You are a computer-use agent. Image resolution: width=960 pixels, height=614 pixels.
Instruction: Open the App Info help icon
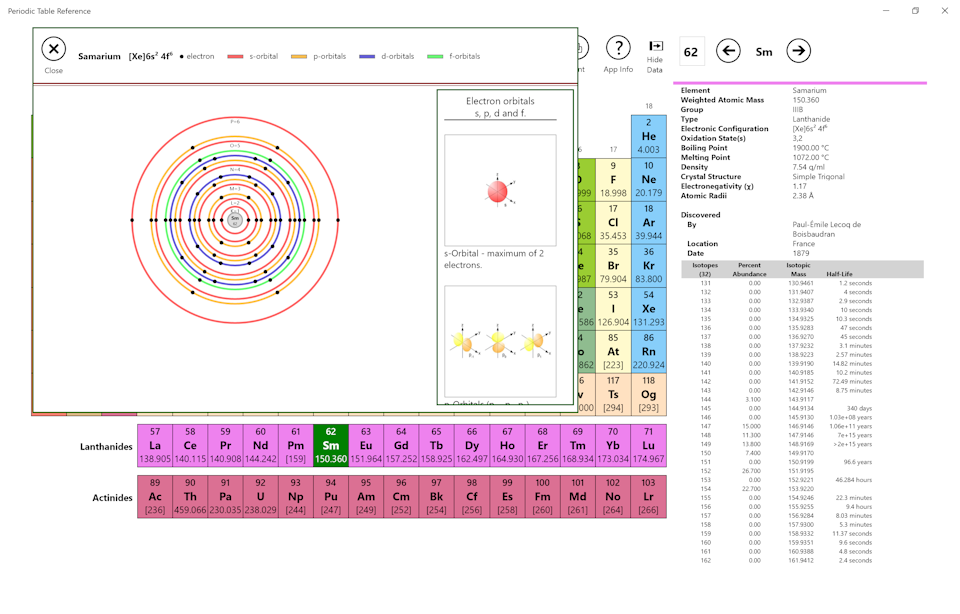[x=618, y=49]
